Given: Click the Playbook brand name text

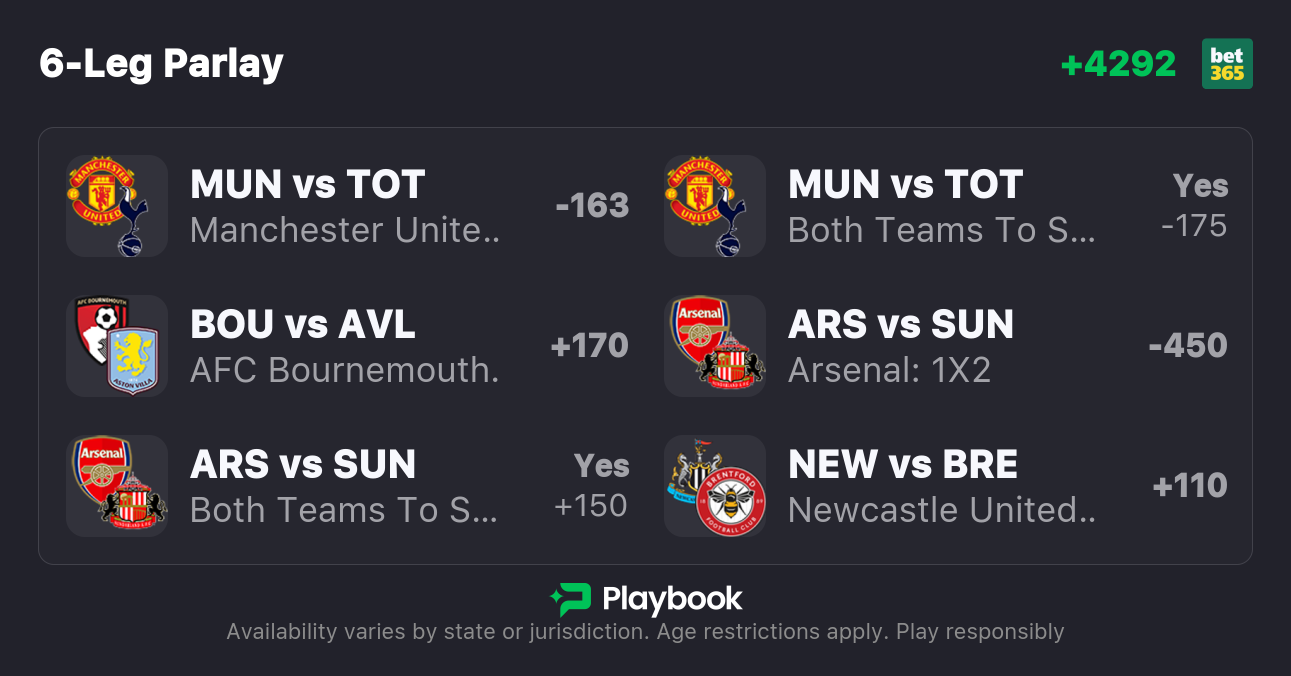Looking at the screenshot, I should point(672,599).
